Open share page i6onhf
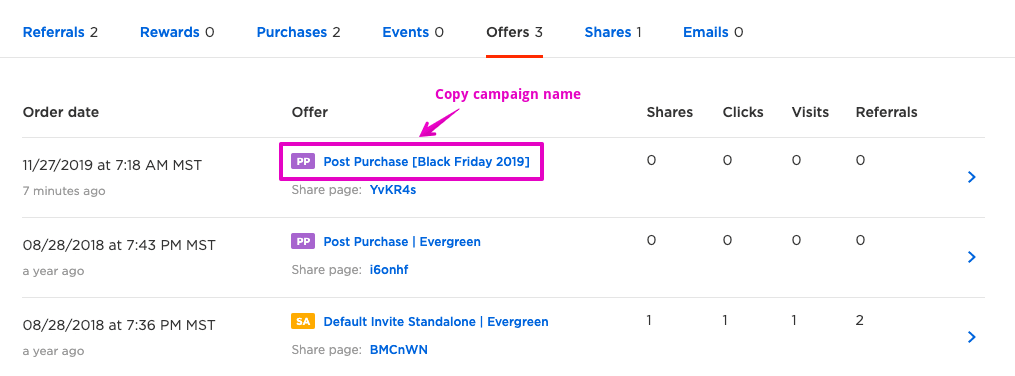The image size is (1015, 376). [x=389, y=270]
